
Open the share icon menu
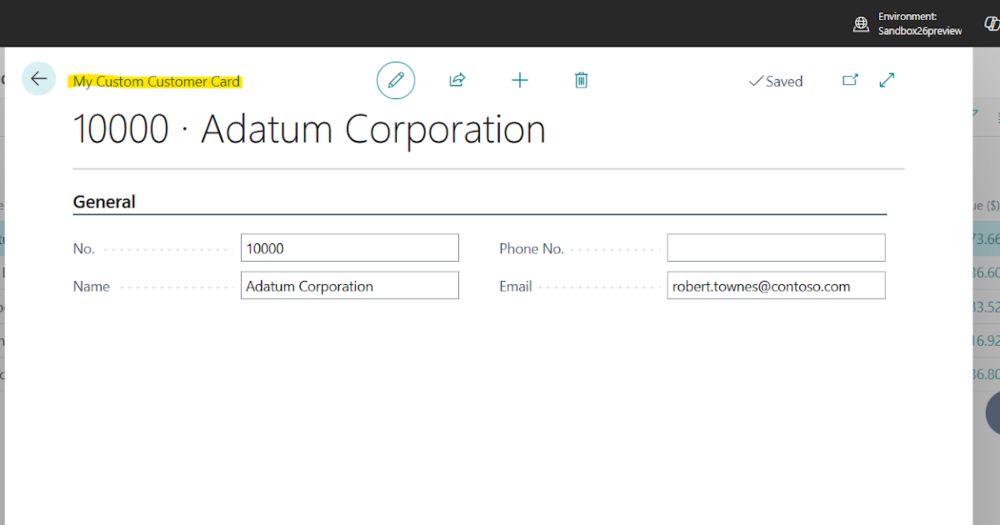[457, 80]
